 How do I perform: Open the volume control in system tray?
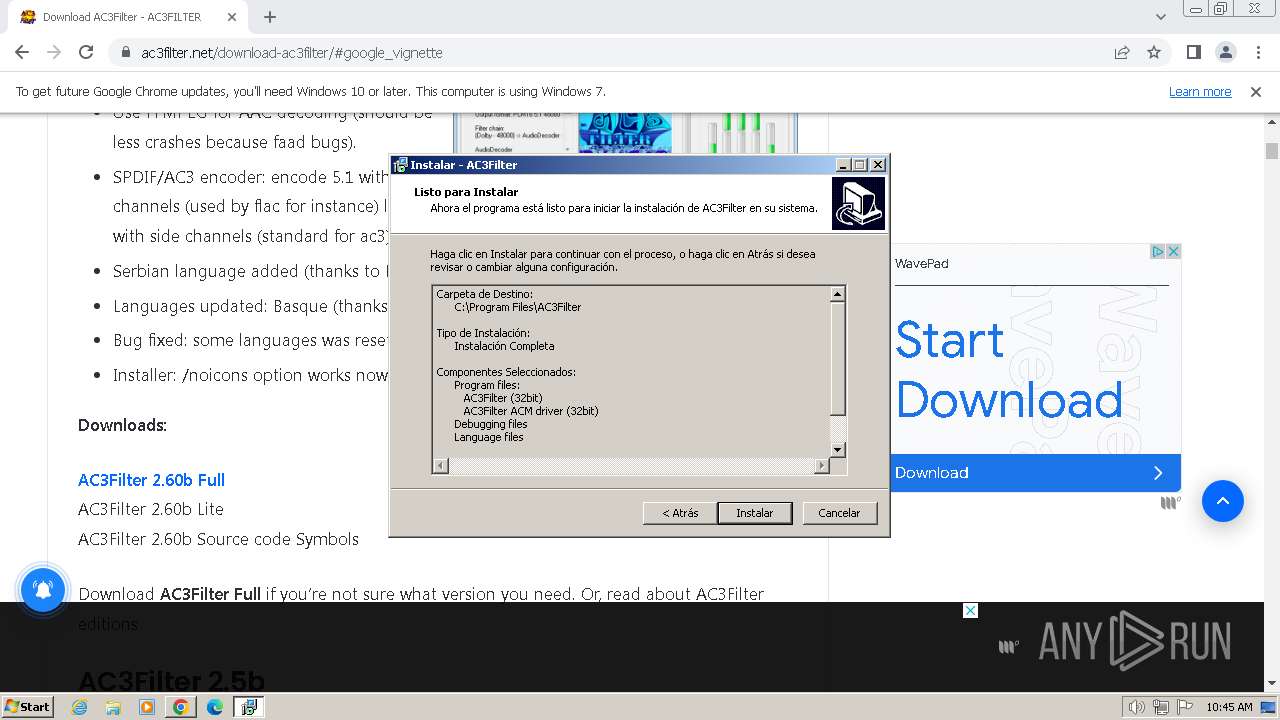coord(1136,707)
